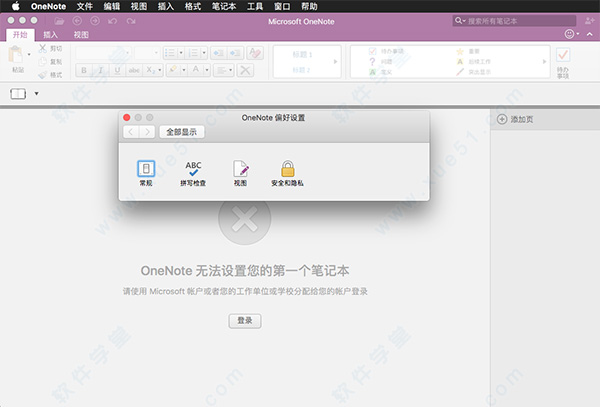
Task: Open the alignment dropdown arrow
Action: pyautogui.click(x=231, y=70)
